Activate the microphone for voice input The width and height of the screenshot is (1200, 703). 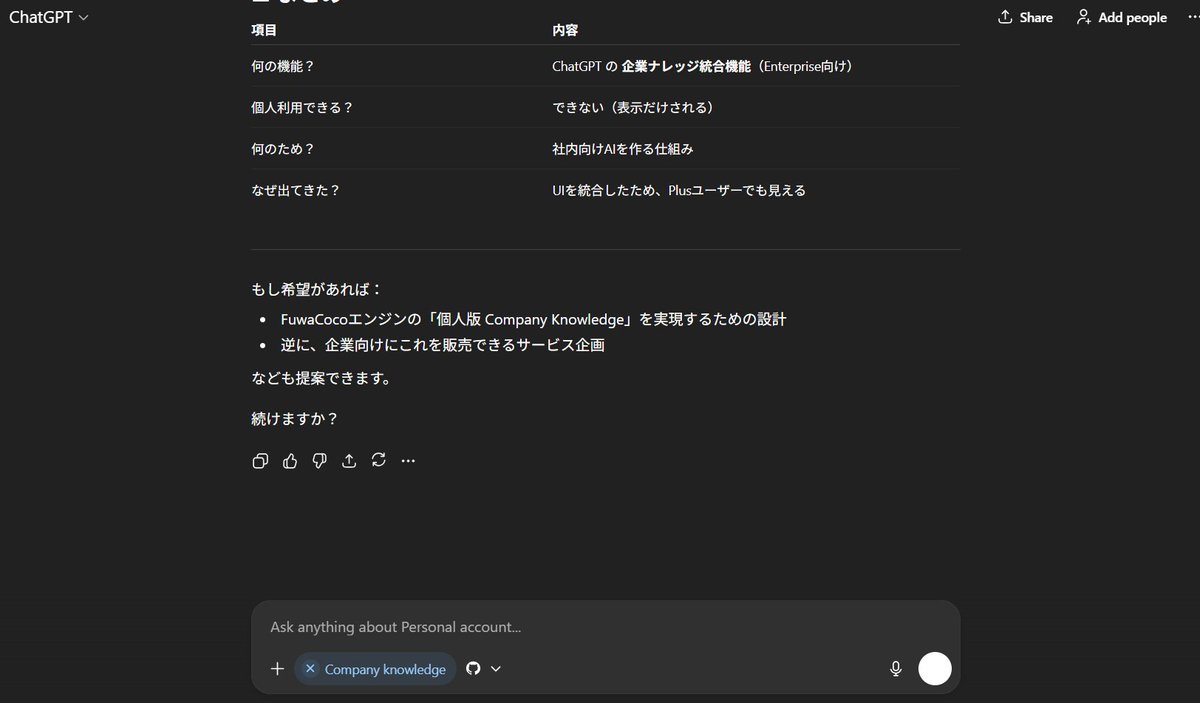(895, 668)
